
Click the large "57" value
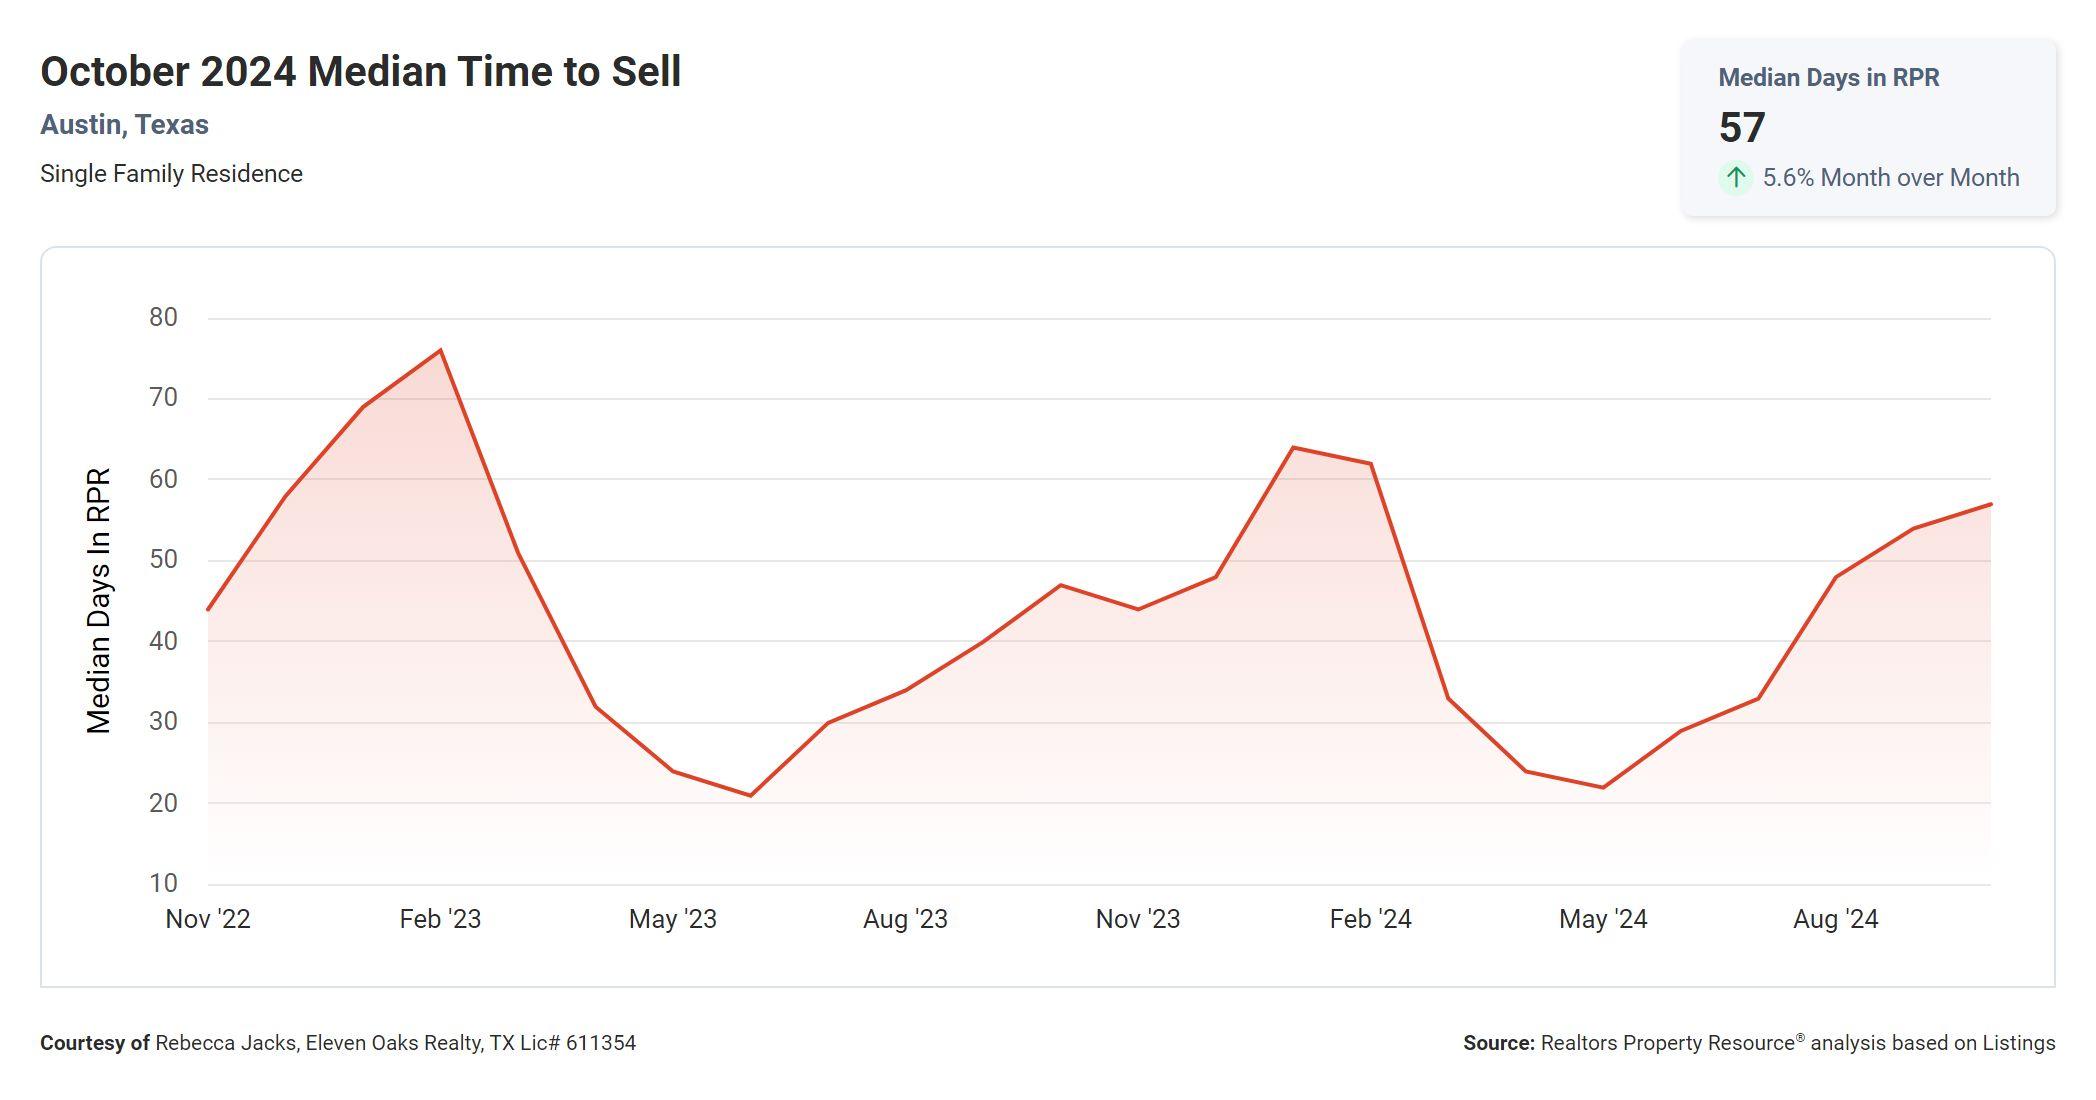click(x=1742, y=128)
